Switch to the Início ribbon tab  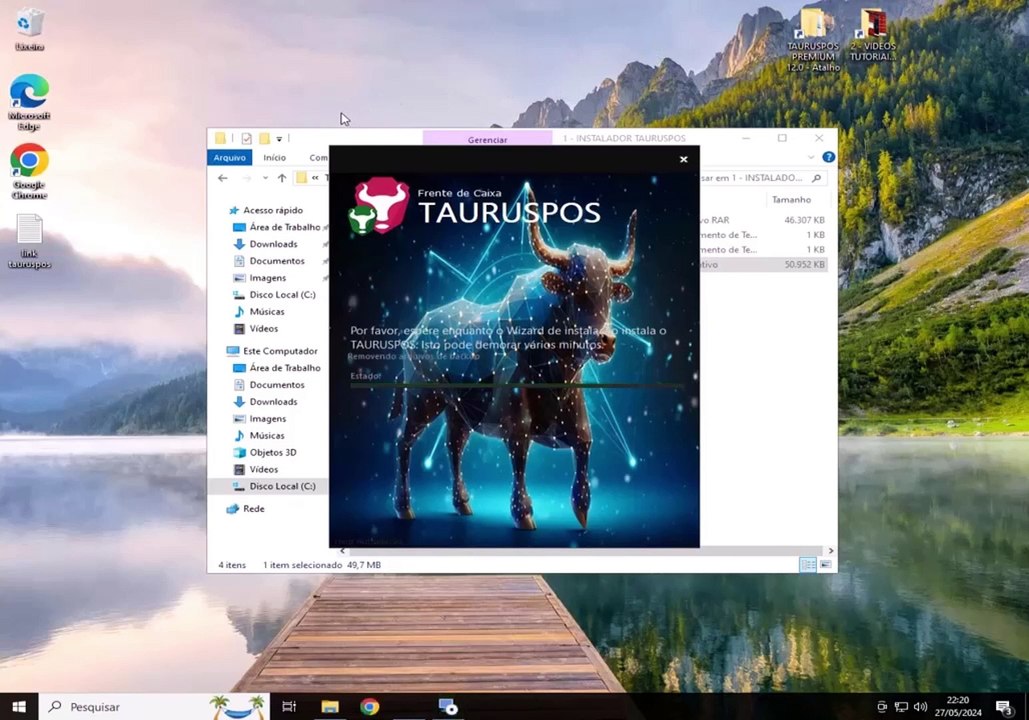pos(274,158)
